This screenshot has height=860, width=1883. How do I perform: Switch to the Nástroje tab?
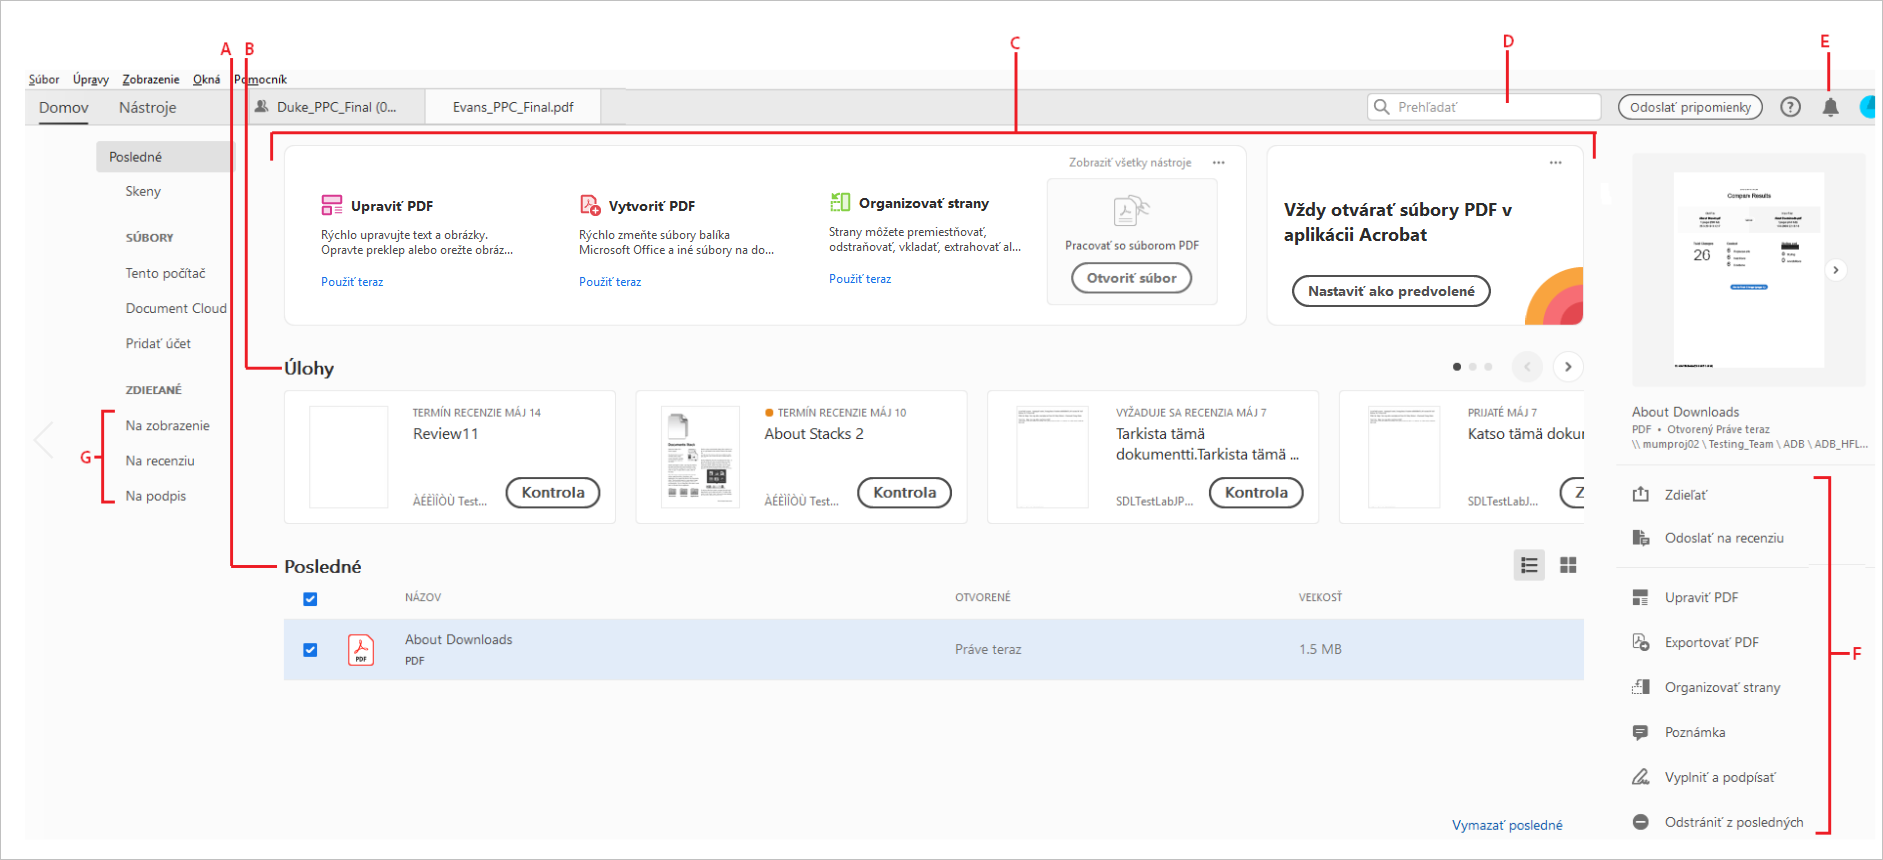click(x=147, y=107)
